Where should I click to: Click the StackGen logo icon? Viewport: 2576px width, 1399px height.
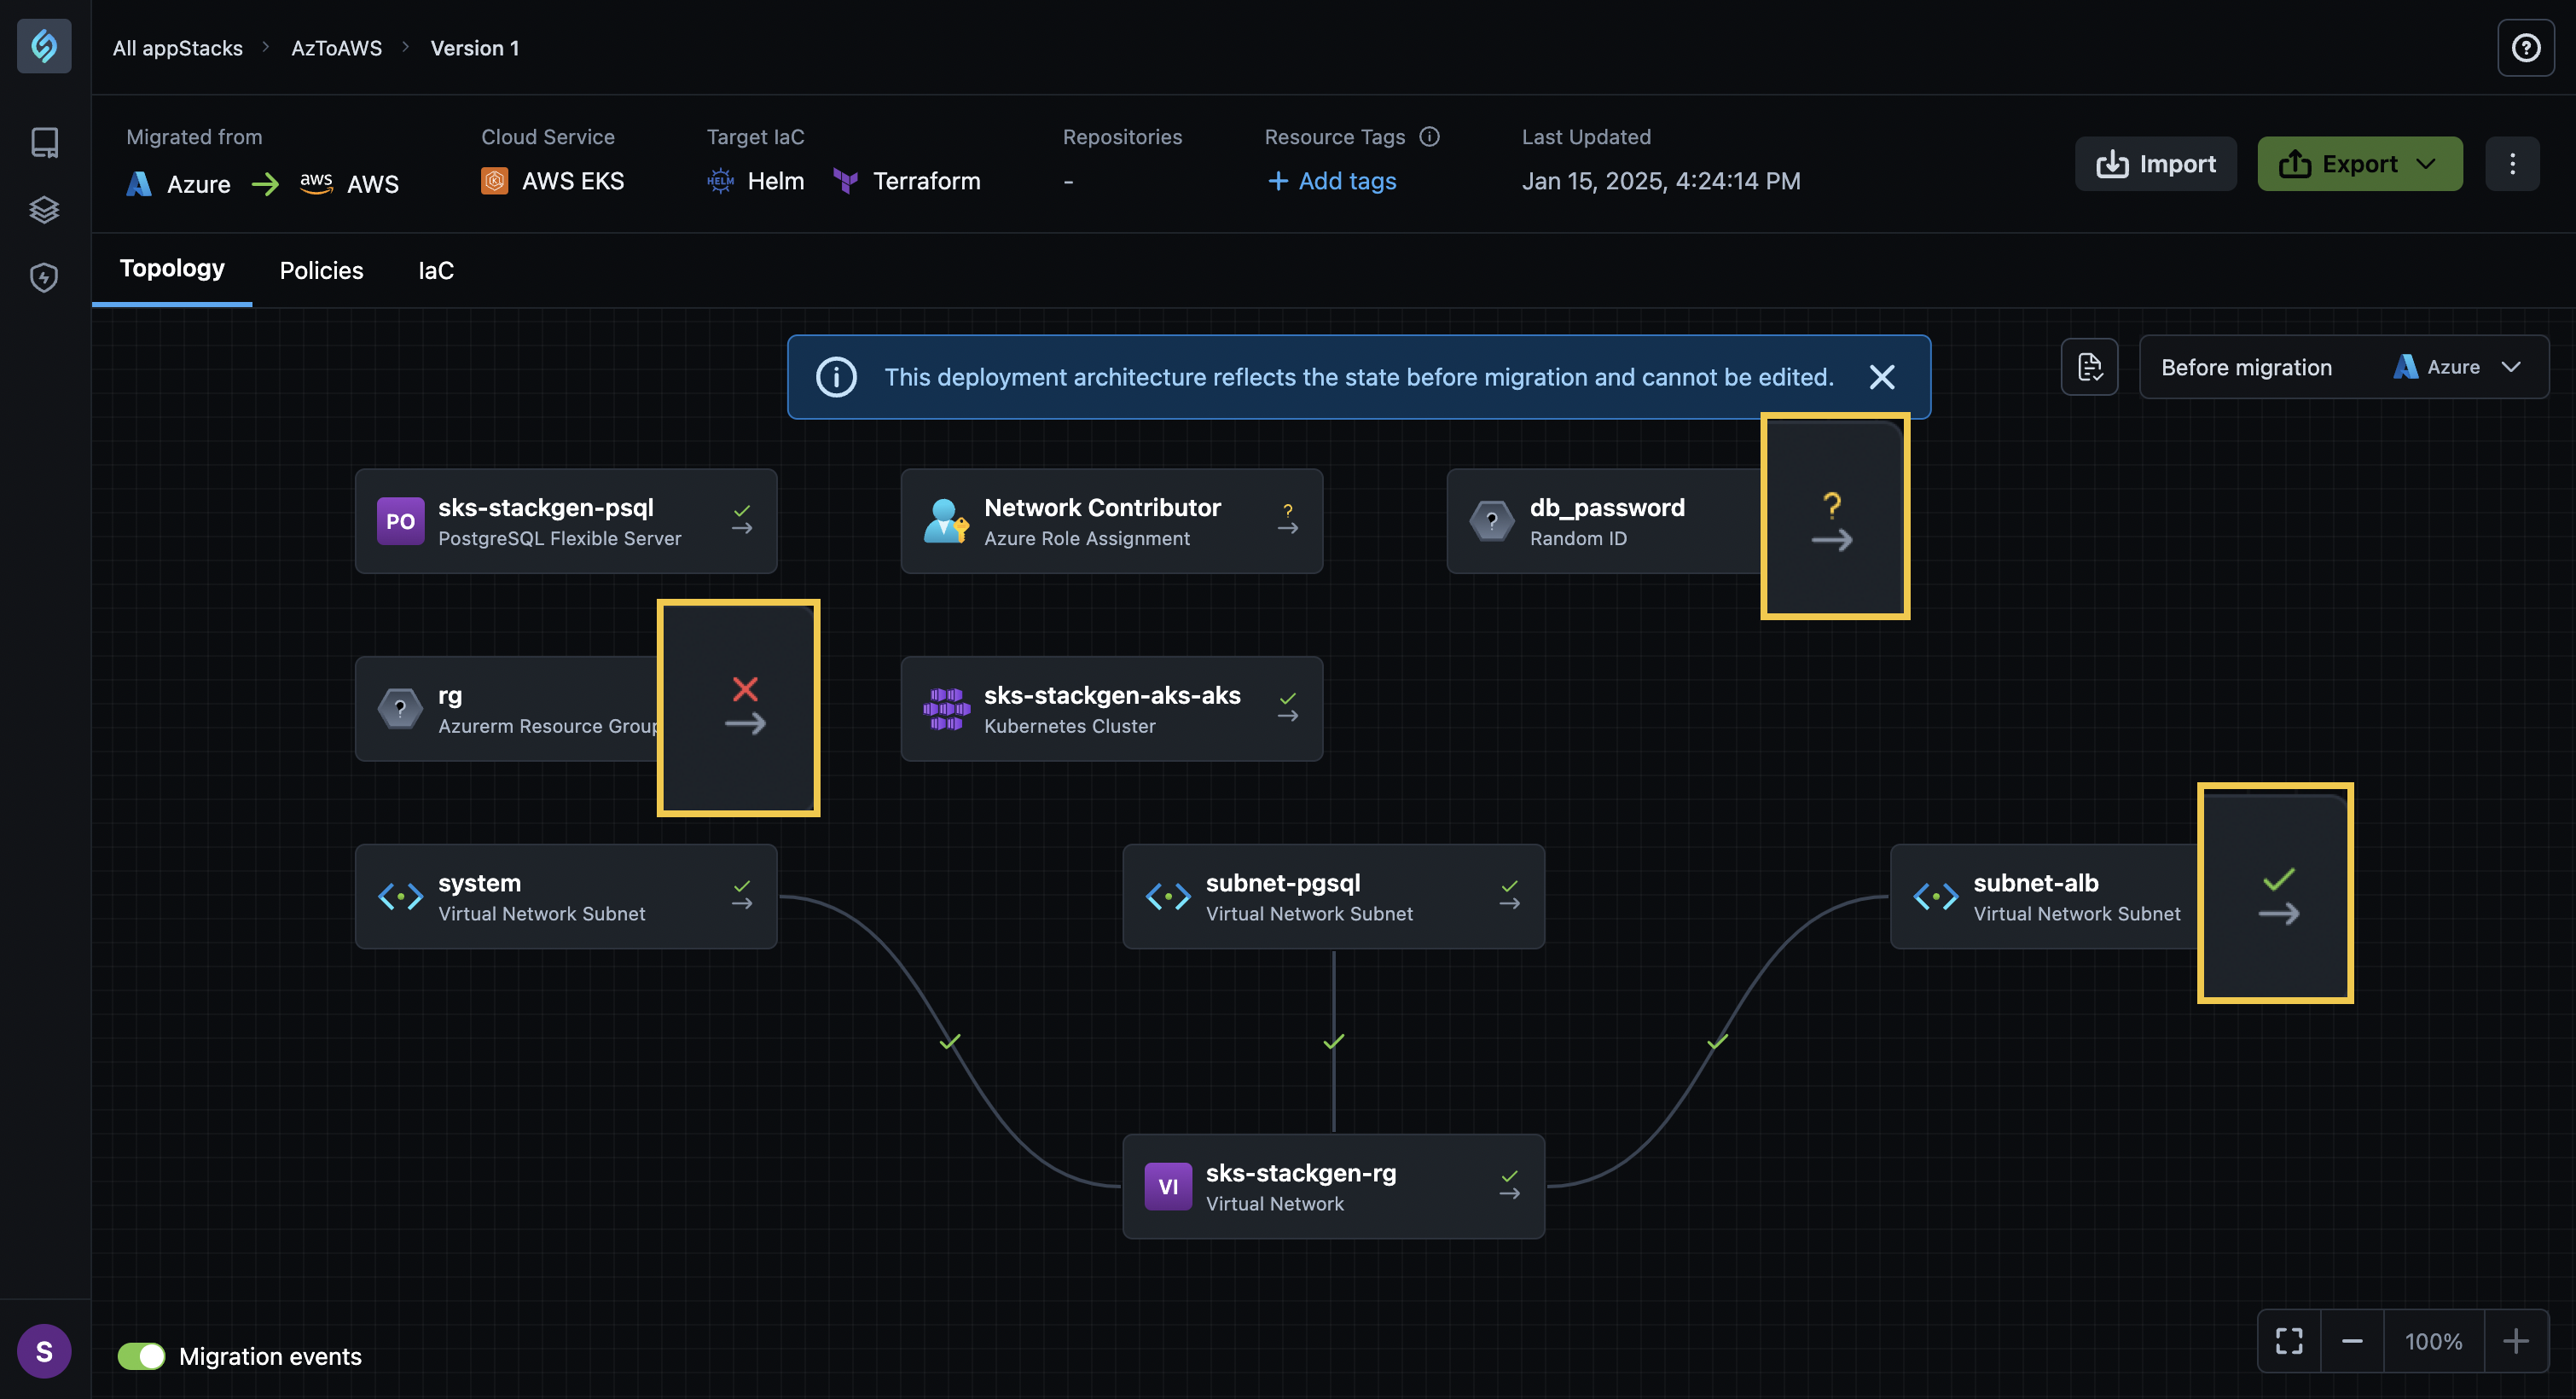coord(44,46)
